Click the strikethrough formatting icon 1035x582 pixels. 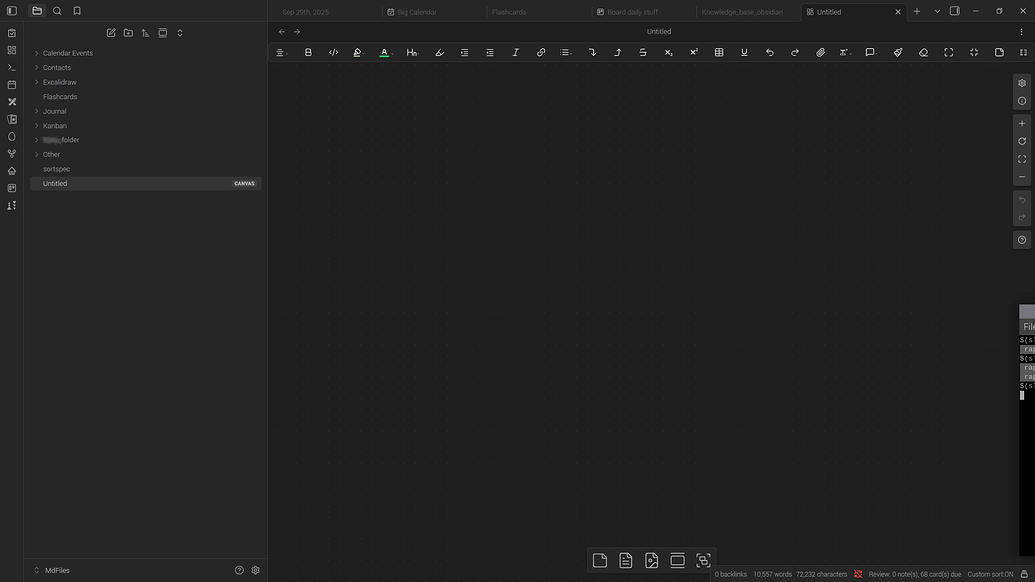tap(643, 52)
